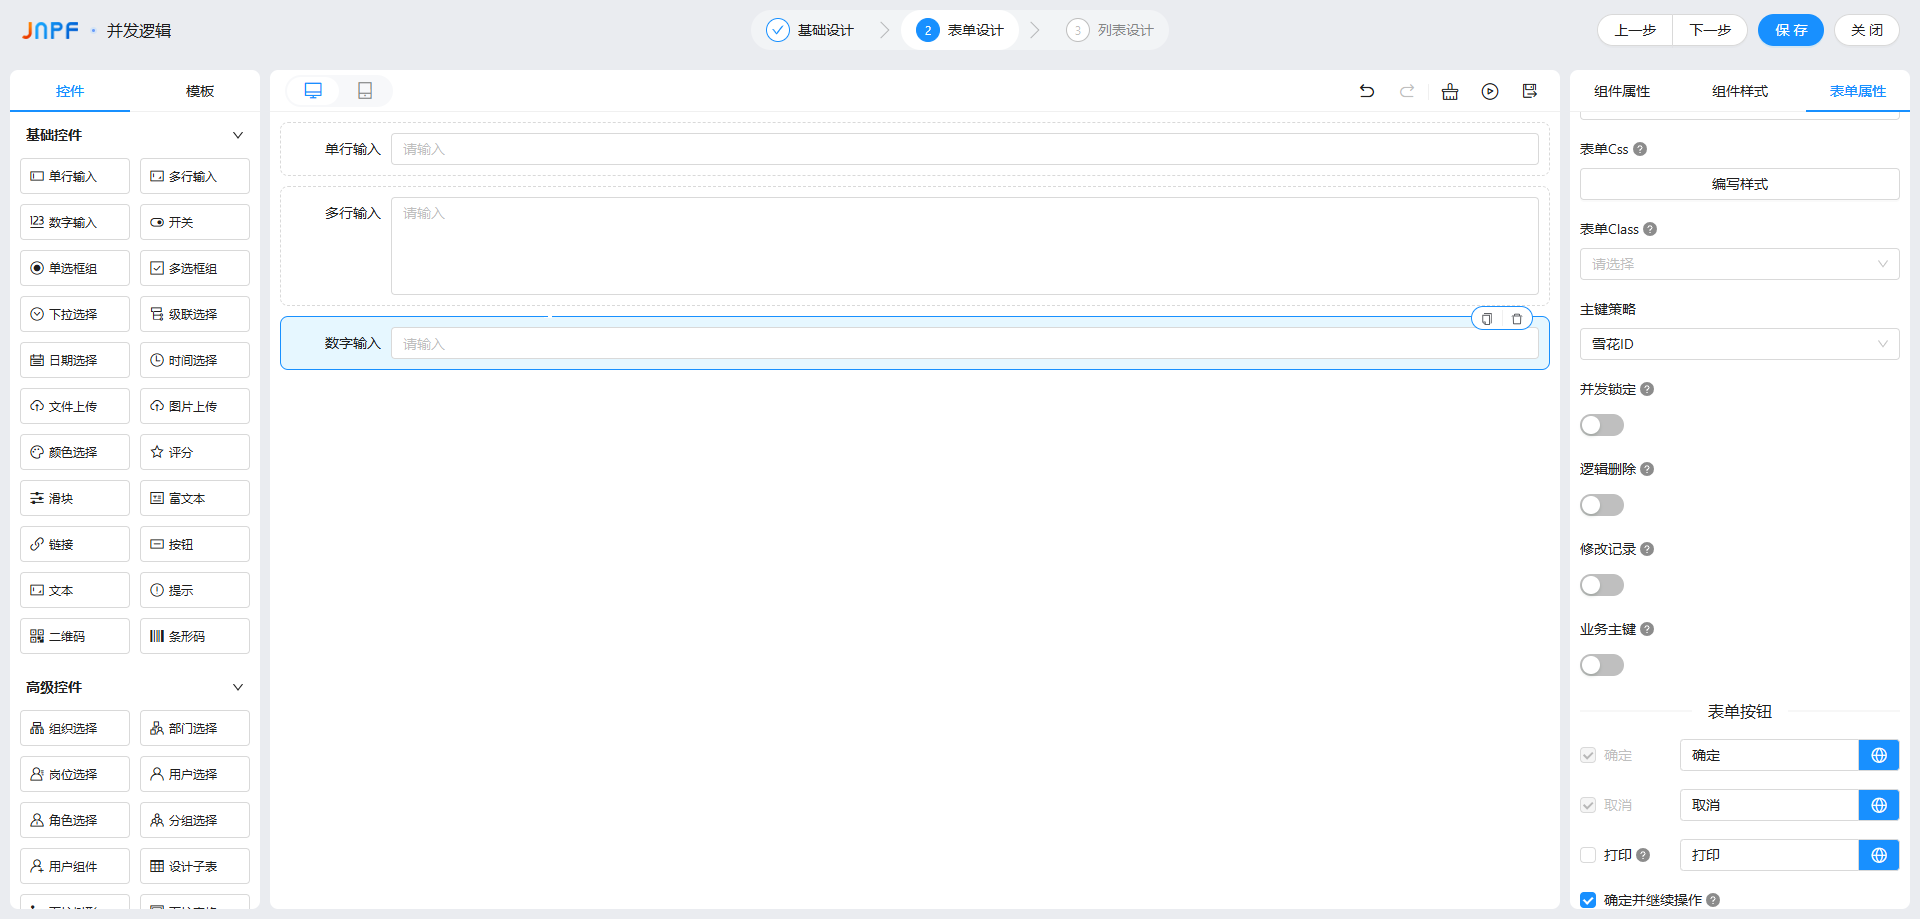Screen dimensions: 1920x919
Task: Add the 日期选择 control
Action: (75, 360)
